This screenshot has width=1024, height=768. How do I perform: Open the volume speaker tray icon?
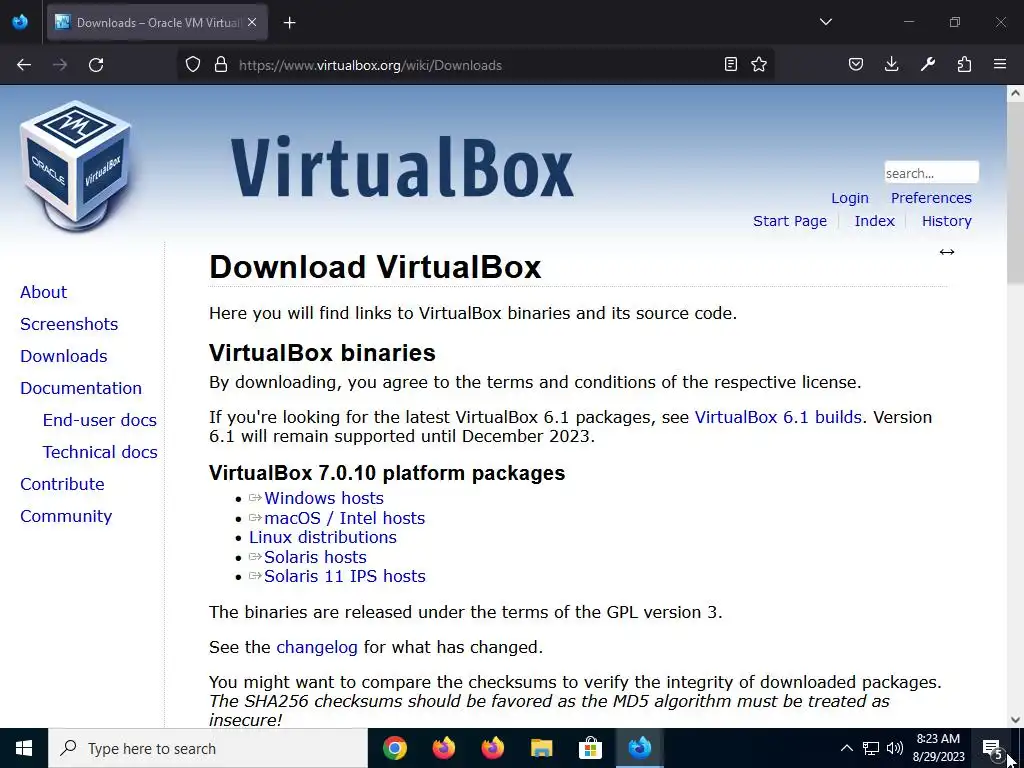[x=895, y=748]
